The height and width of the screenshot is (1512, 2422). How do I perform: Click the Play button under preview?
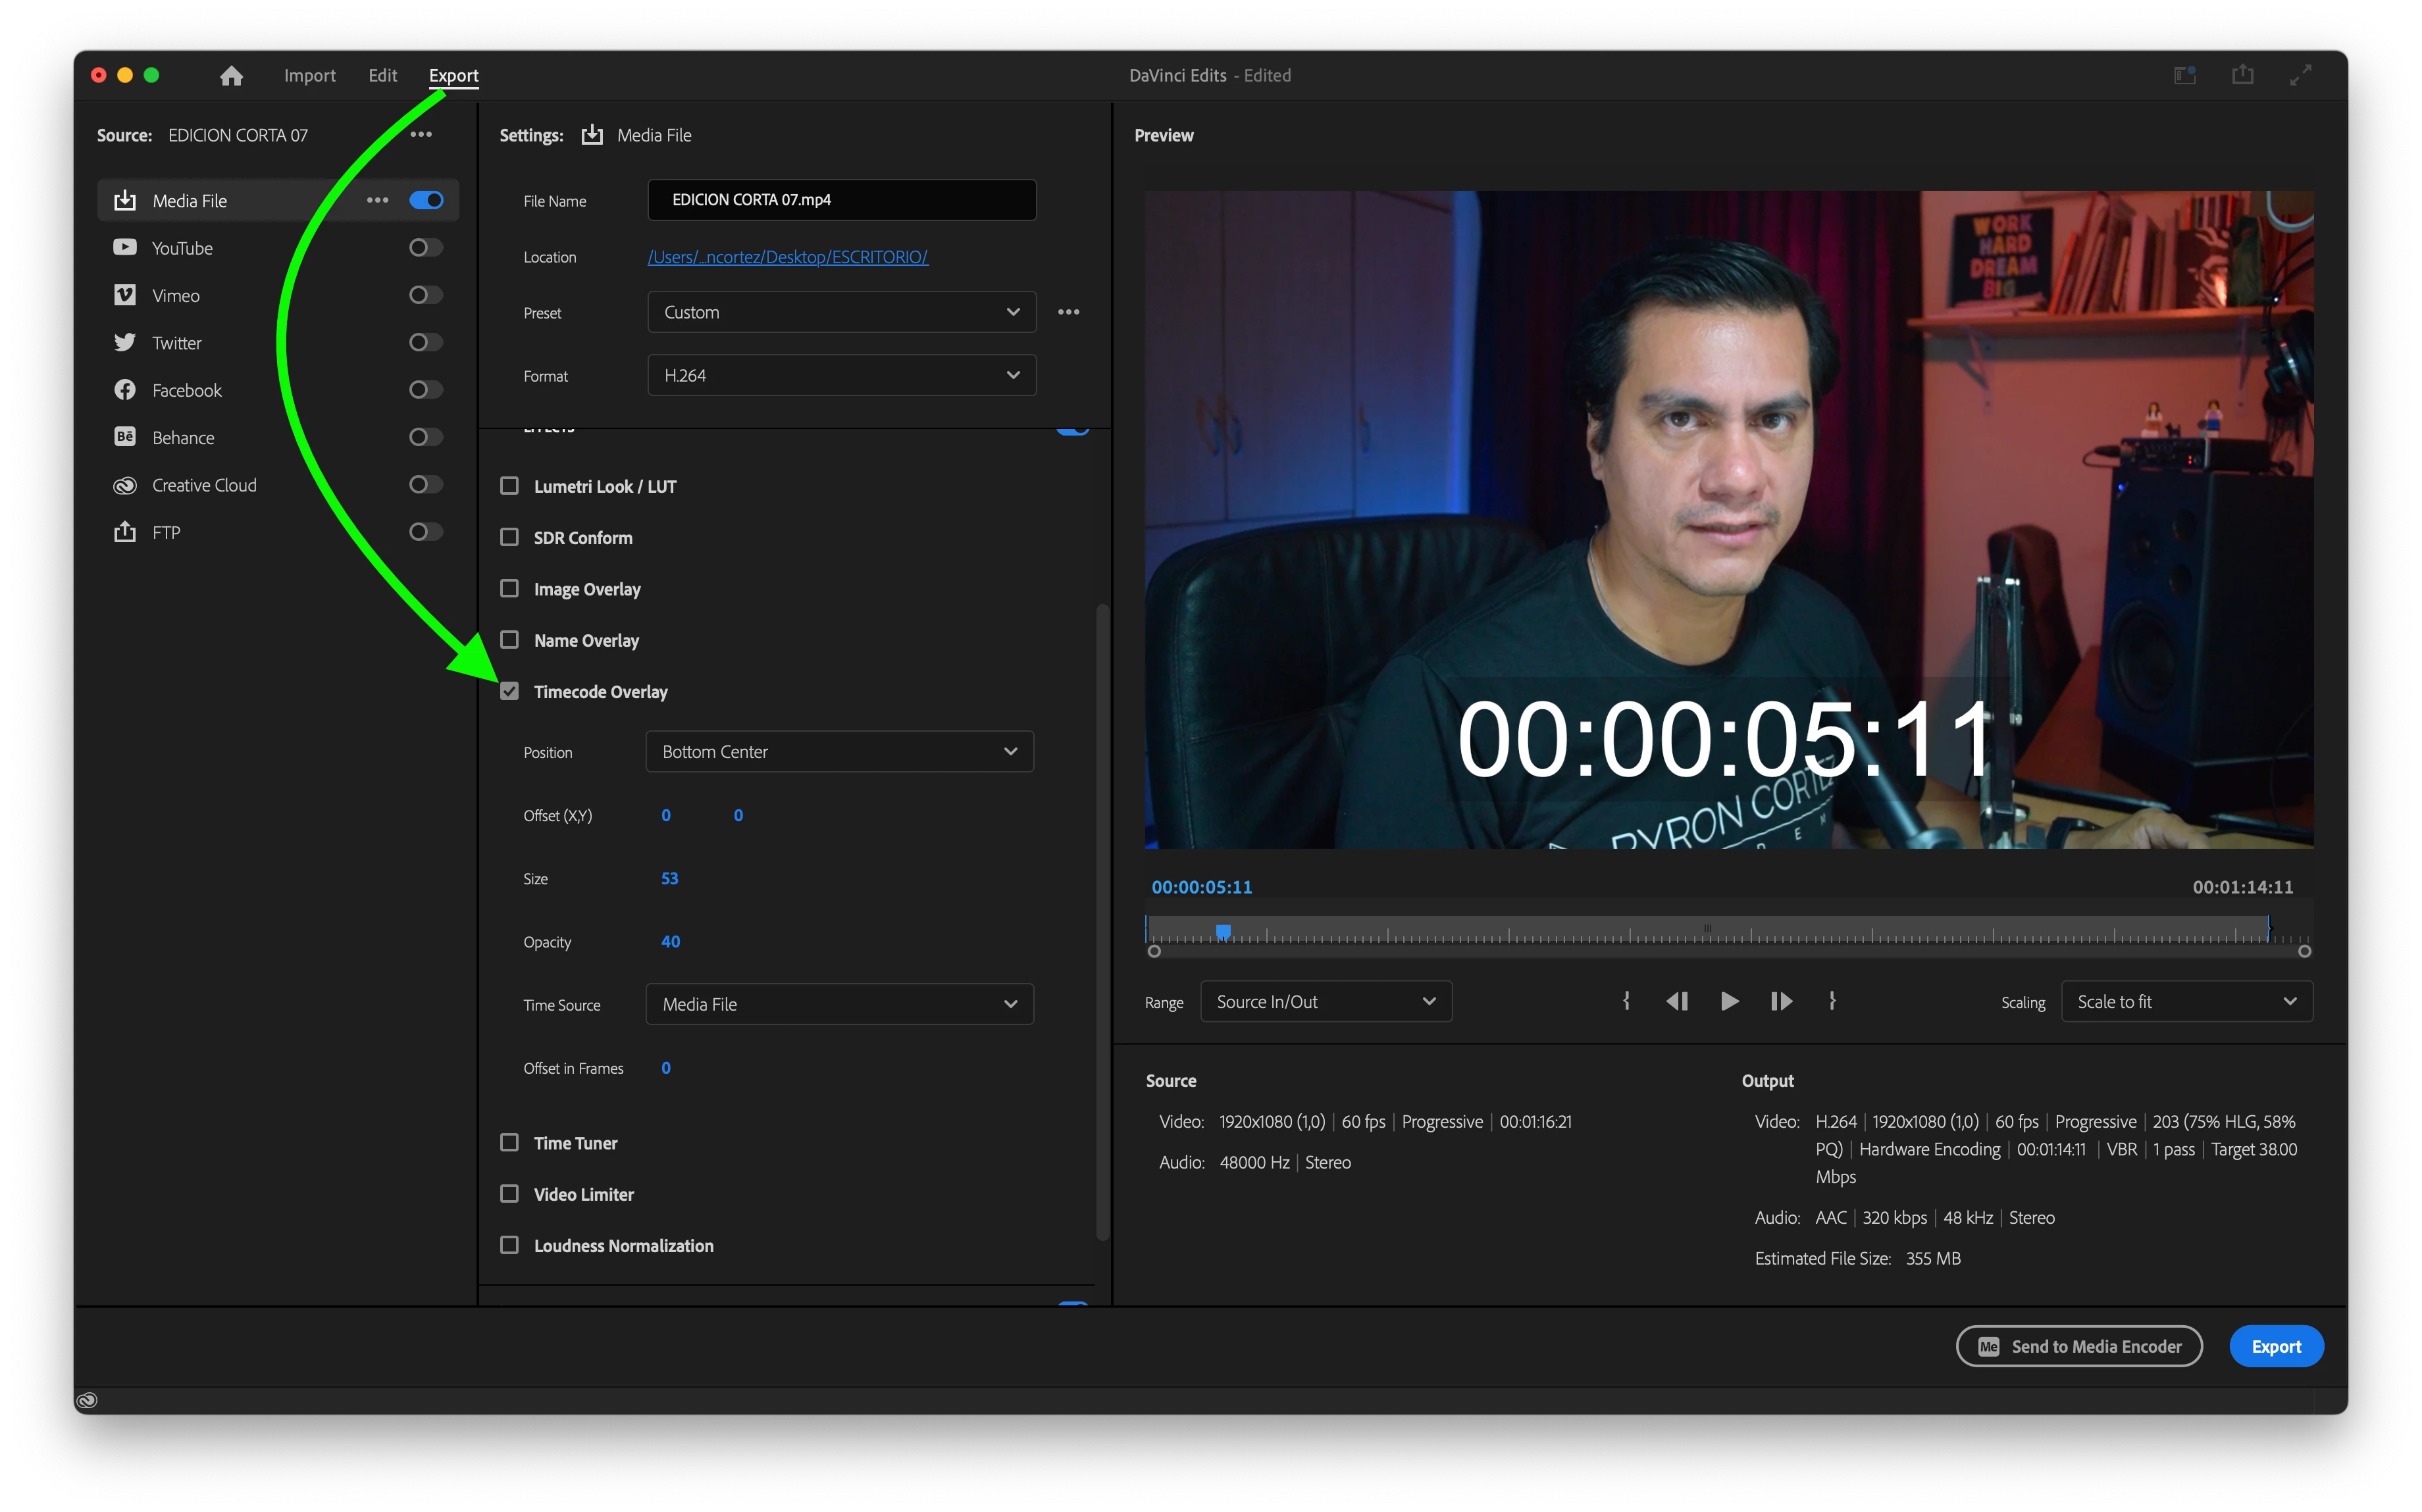click(1729, 1001)
